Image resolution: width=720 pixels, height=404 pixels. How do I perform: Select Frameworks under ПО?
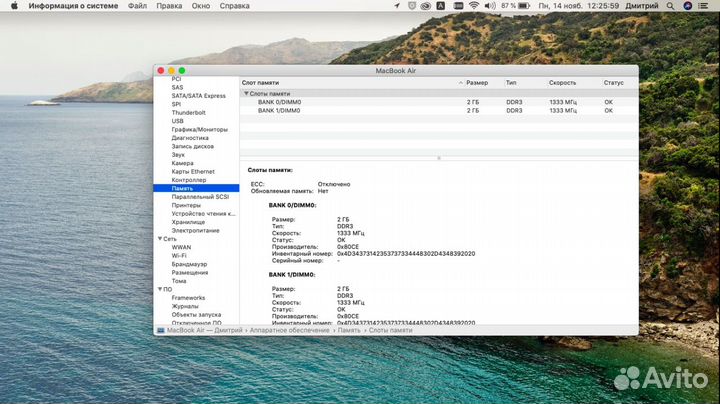click(x=188, y=298)
